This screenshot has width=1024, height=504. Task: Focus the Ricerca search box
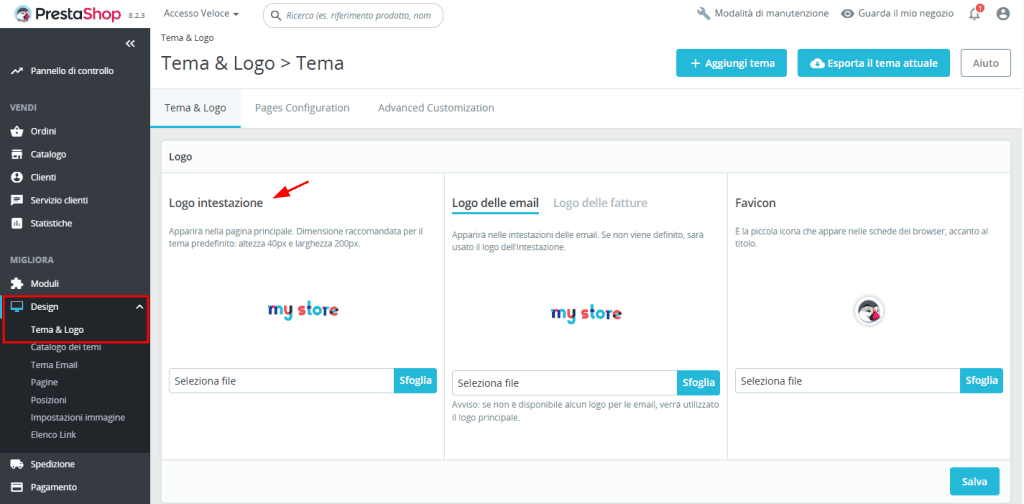[353, 16]
